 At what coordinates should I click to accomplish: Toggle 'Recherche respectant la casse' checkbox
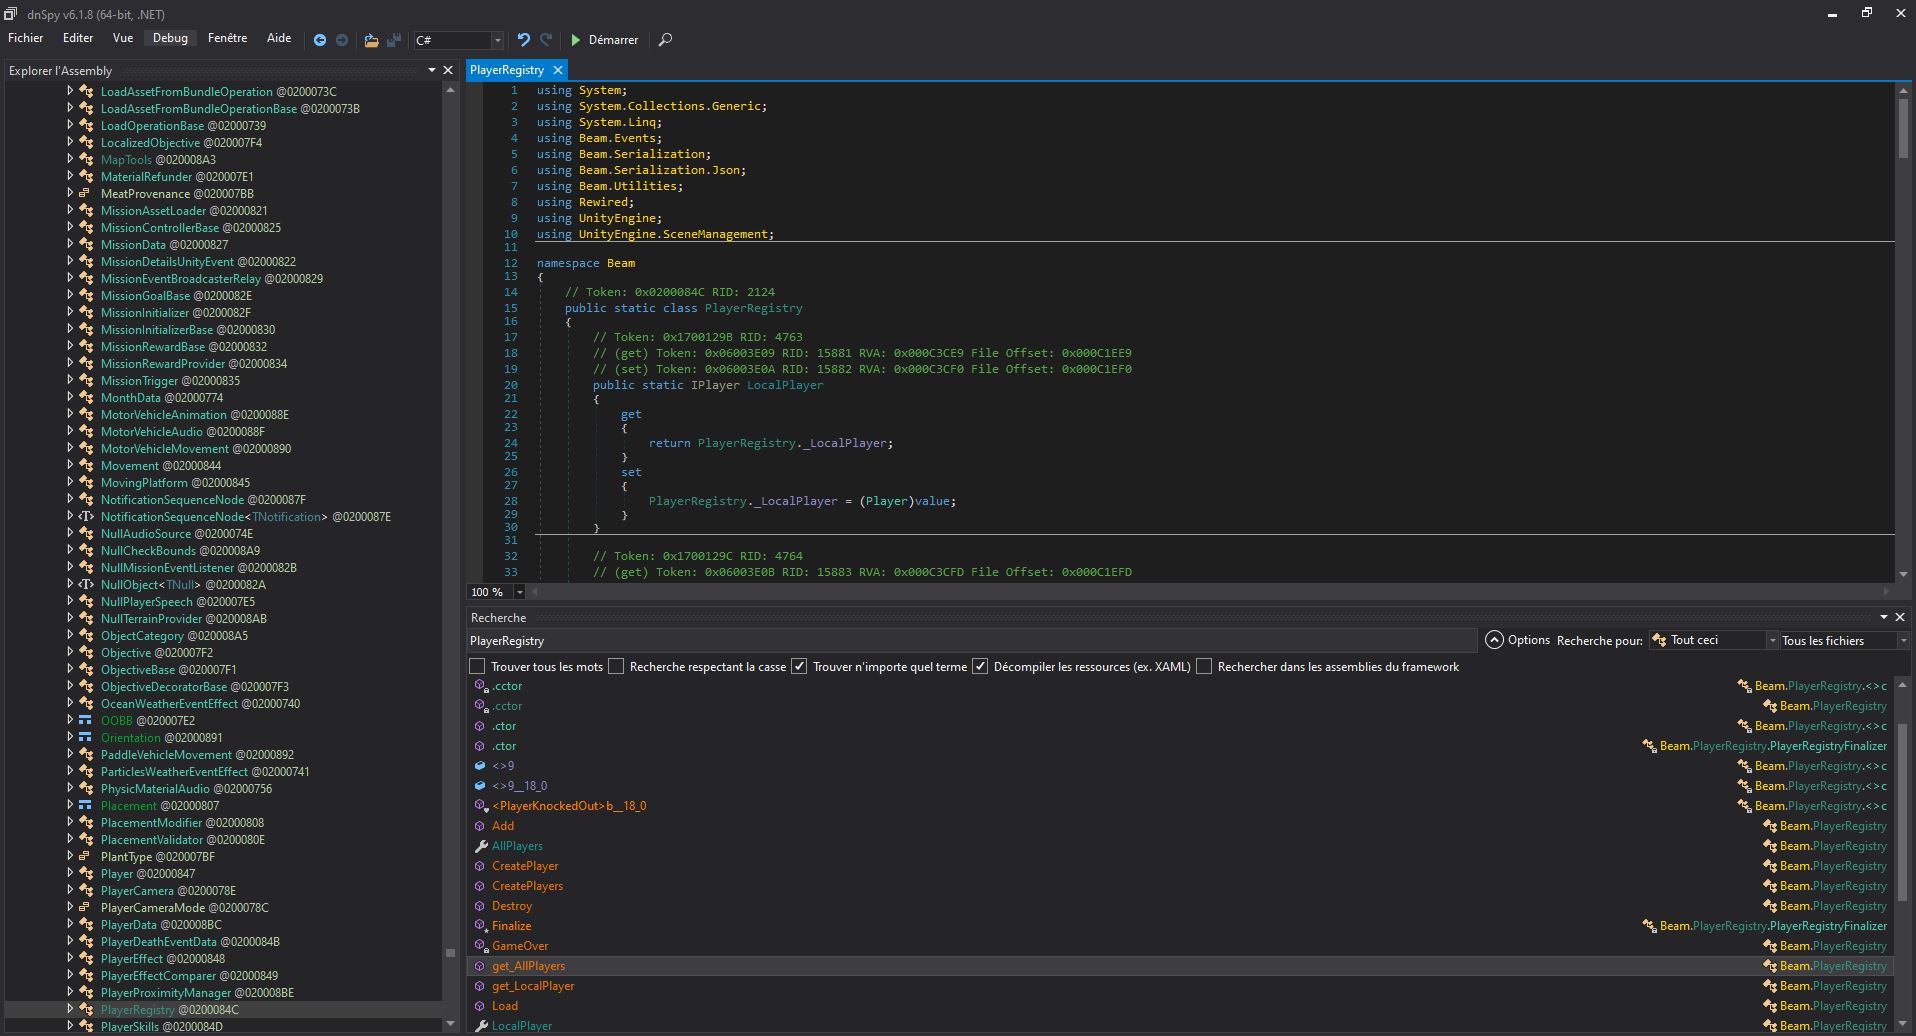pyautogui.click(x=616, y=666)
